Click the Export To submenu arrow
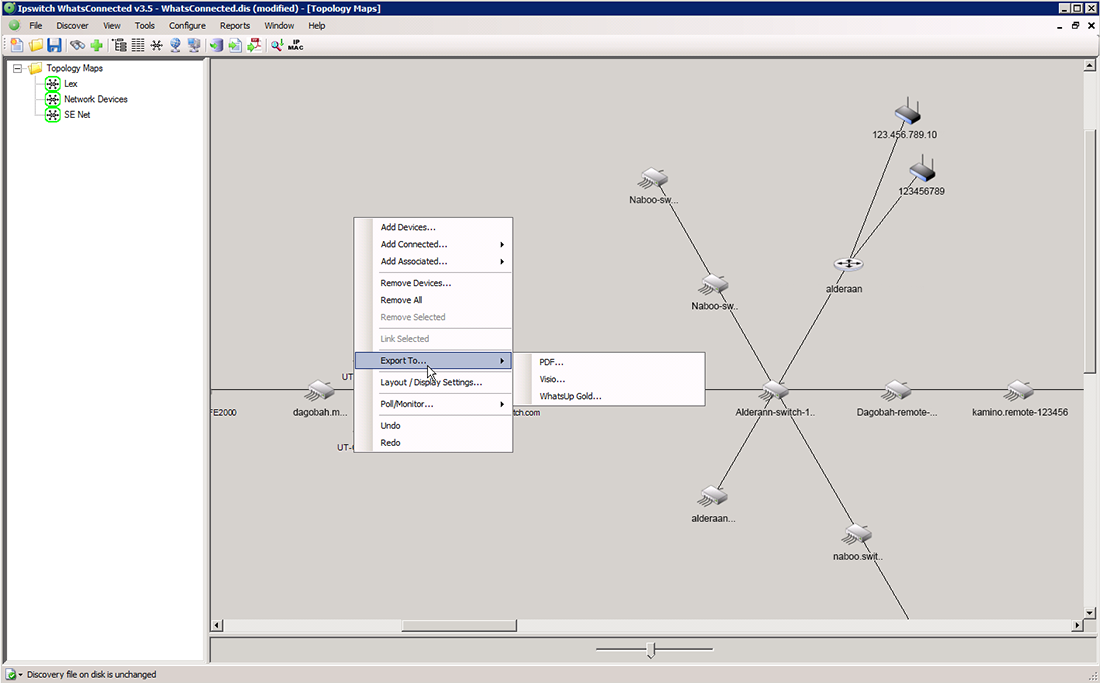1100x683 pixels. pyautogui.click(x=502, y=361)
